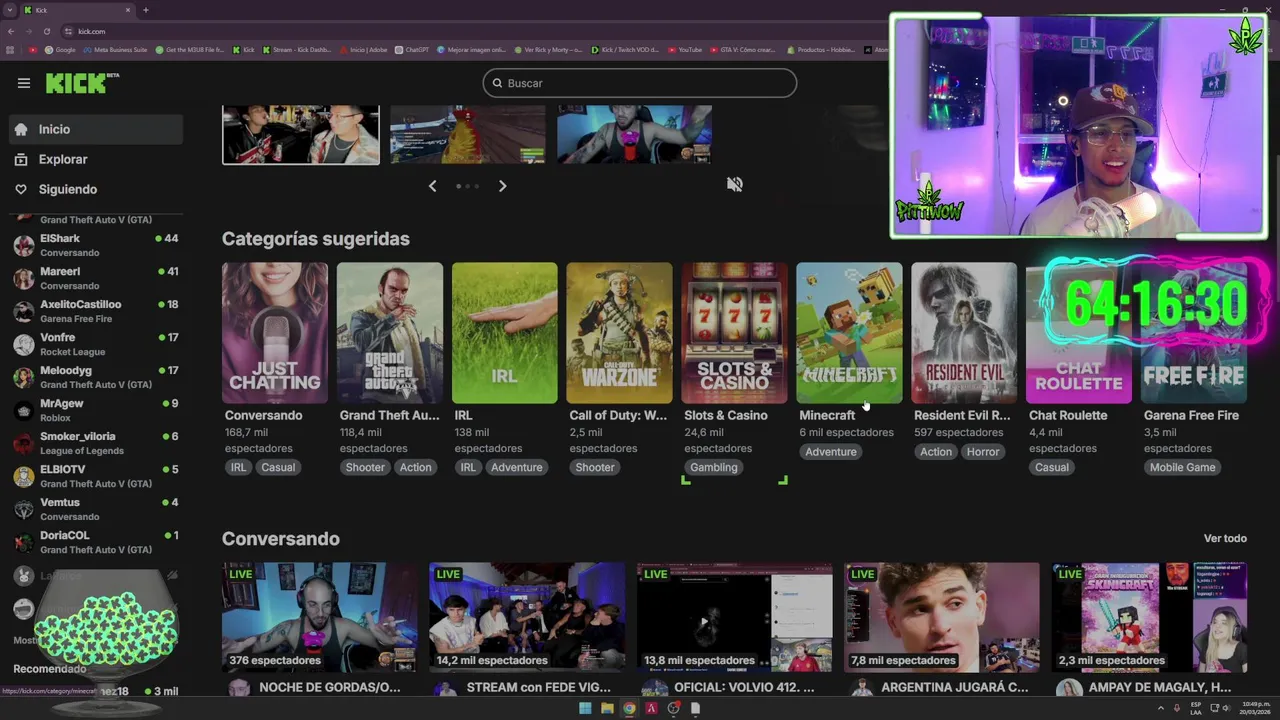1280x720 pixels.
Task: Open DoriaCOL avatar in sidebar
Action: point(24,542)
